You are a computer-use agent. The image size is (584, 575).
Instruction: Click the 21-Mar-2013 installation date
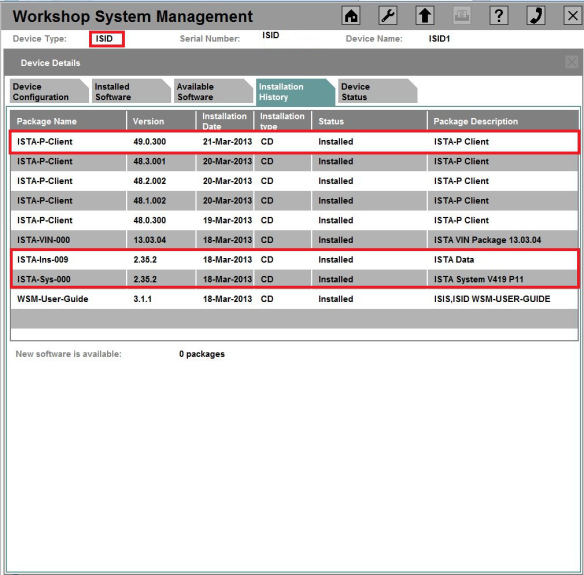[227, 142]
